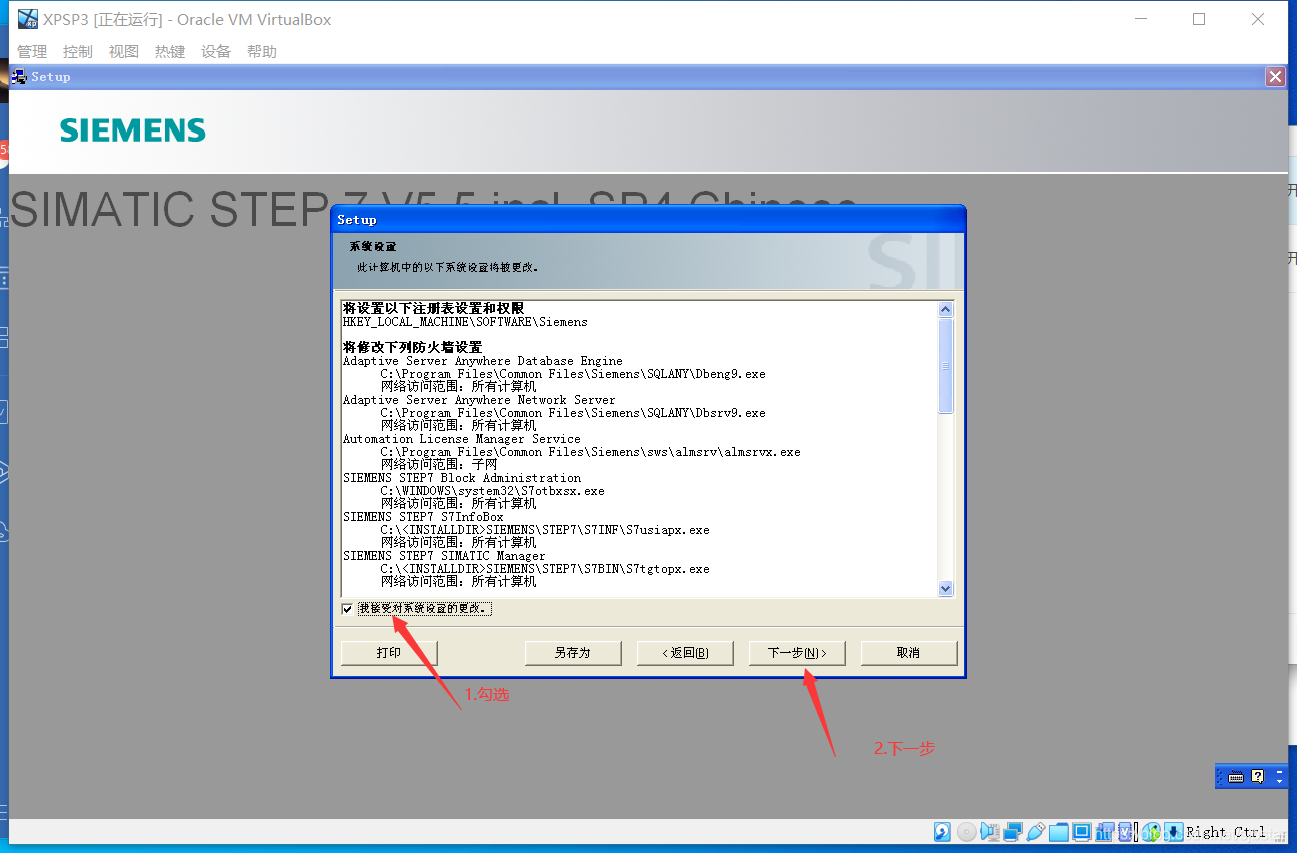This screenshot has width=1297, height=853.
Task: Click the Dbeng9.exe path line
Action: (573, 374)
